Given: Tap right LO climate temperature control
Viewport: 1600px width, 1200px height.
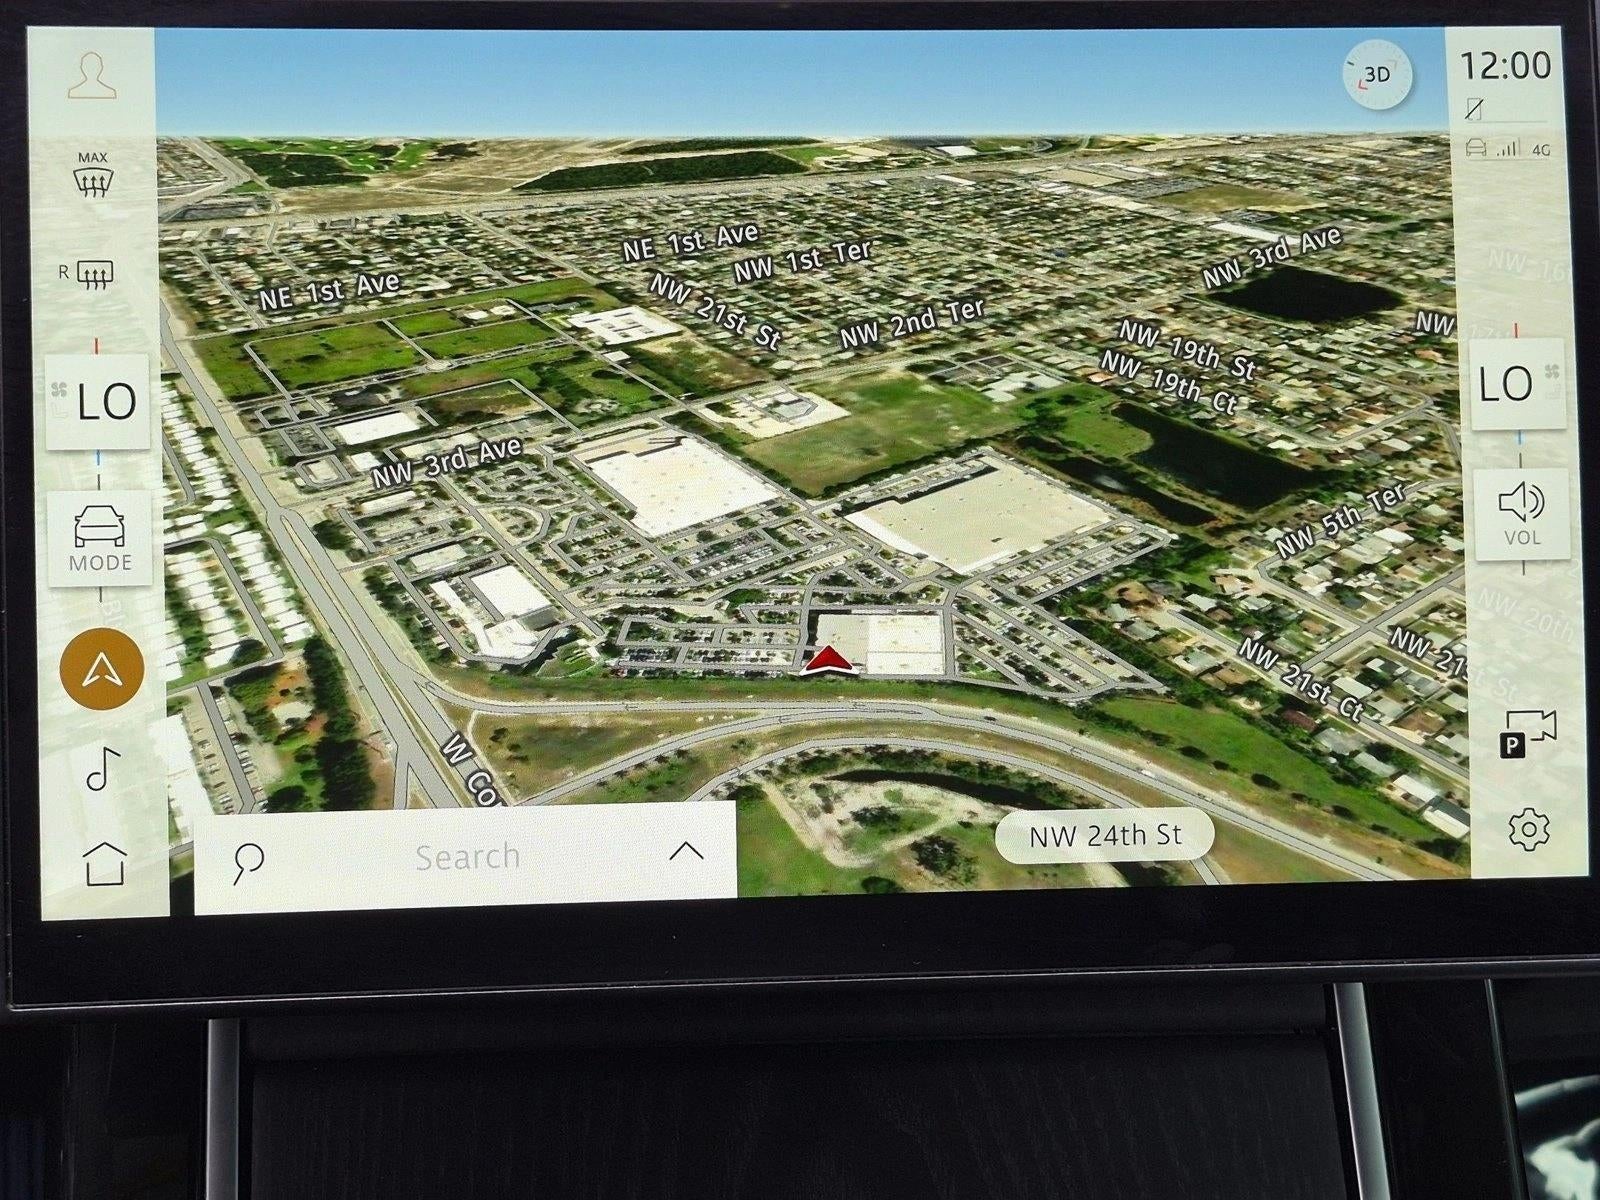Looking at the screenshot, I should 1517,385.
